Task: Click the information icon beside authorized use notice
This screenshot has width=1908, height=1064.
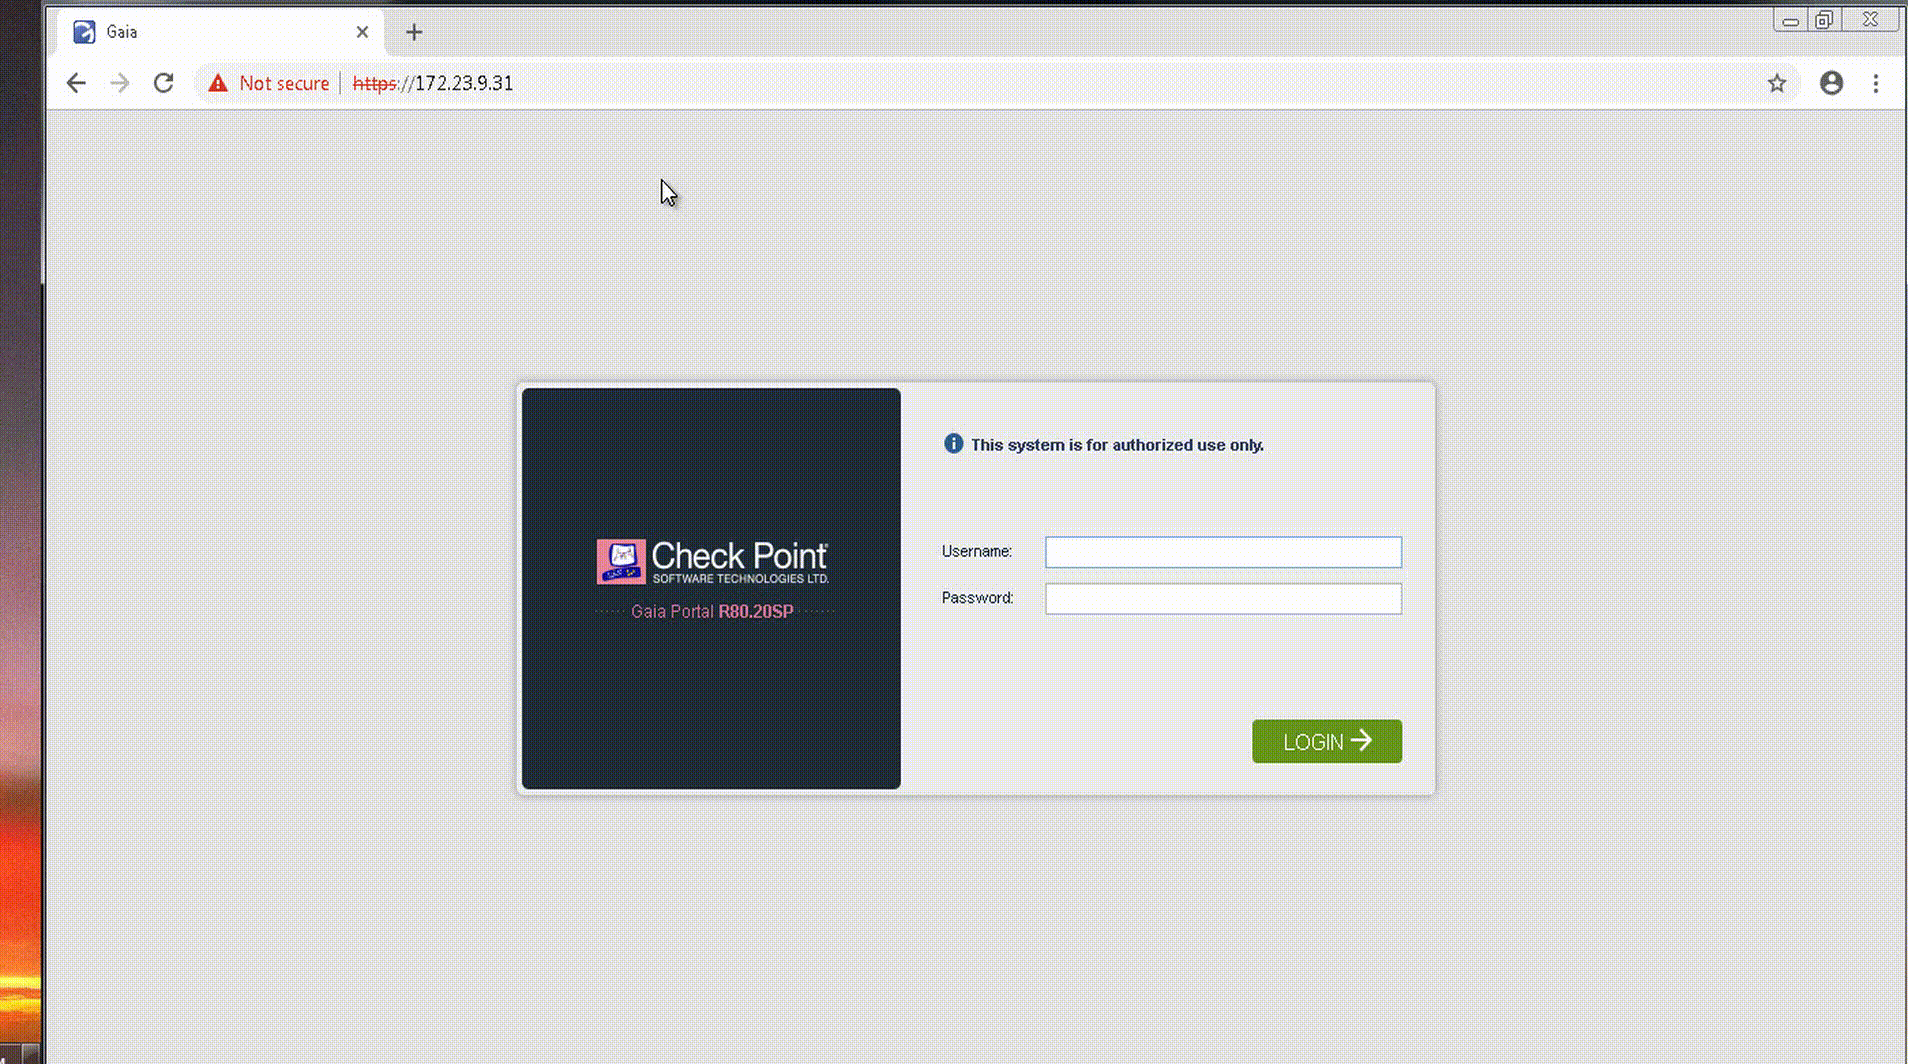Action: tap(953, 444)
